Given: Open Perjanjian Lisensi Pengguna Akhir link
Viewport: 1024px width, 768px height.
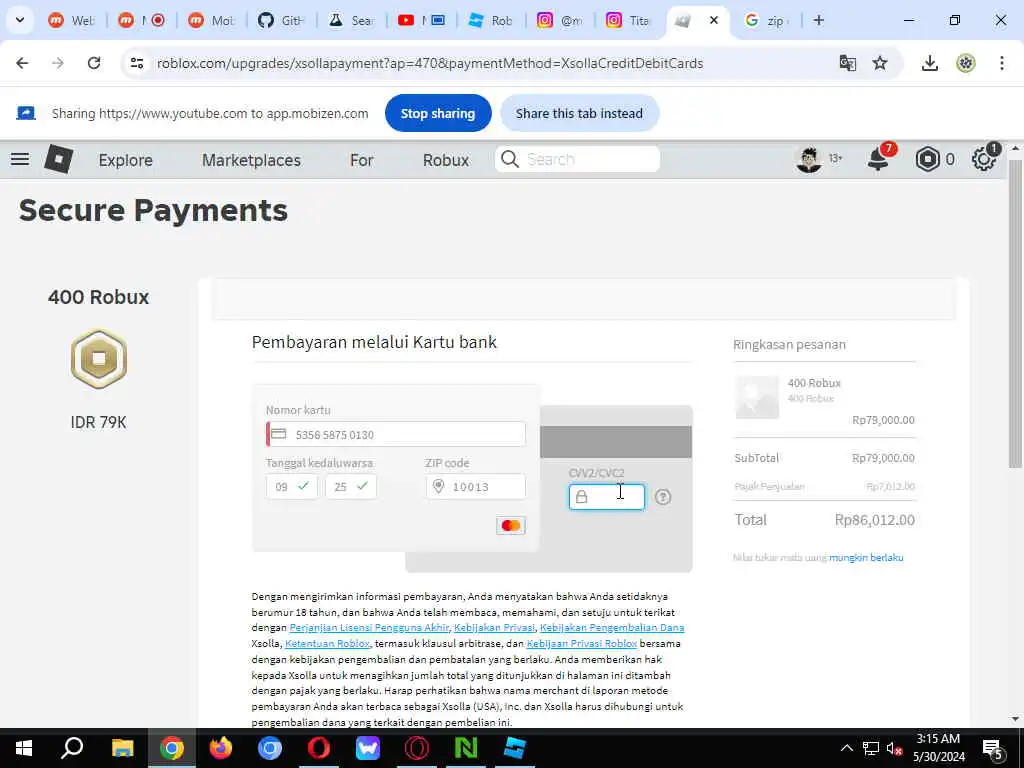Looking at the screenshot, I should tap(369, 628).
